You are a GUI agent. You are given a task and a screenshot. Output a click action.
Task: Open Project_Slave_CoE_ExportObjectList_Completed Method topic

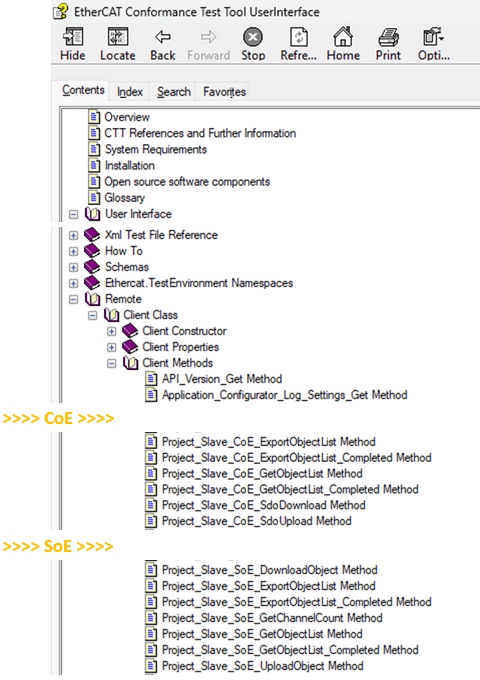coord(297,458)
